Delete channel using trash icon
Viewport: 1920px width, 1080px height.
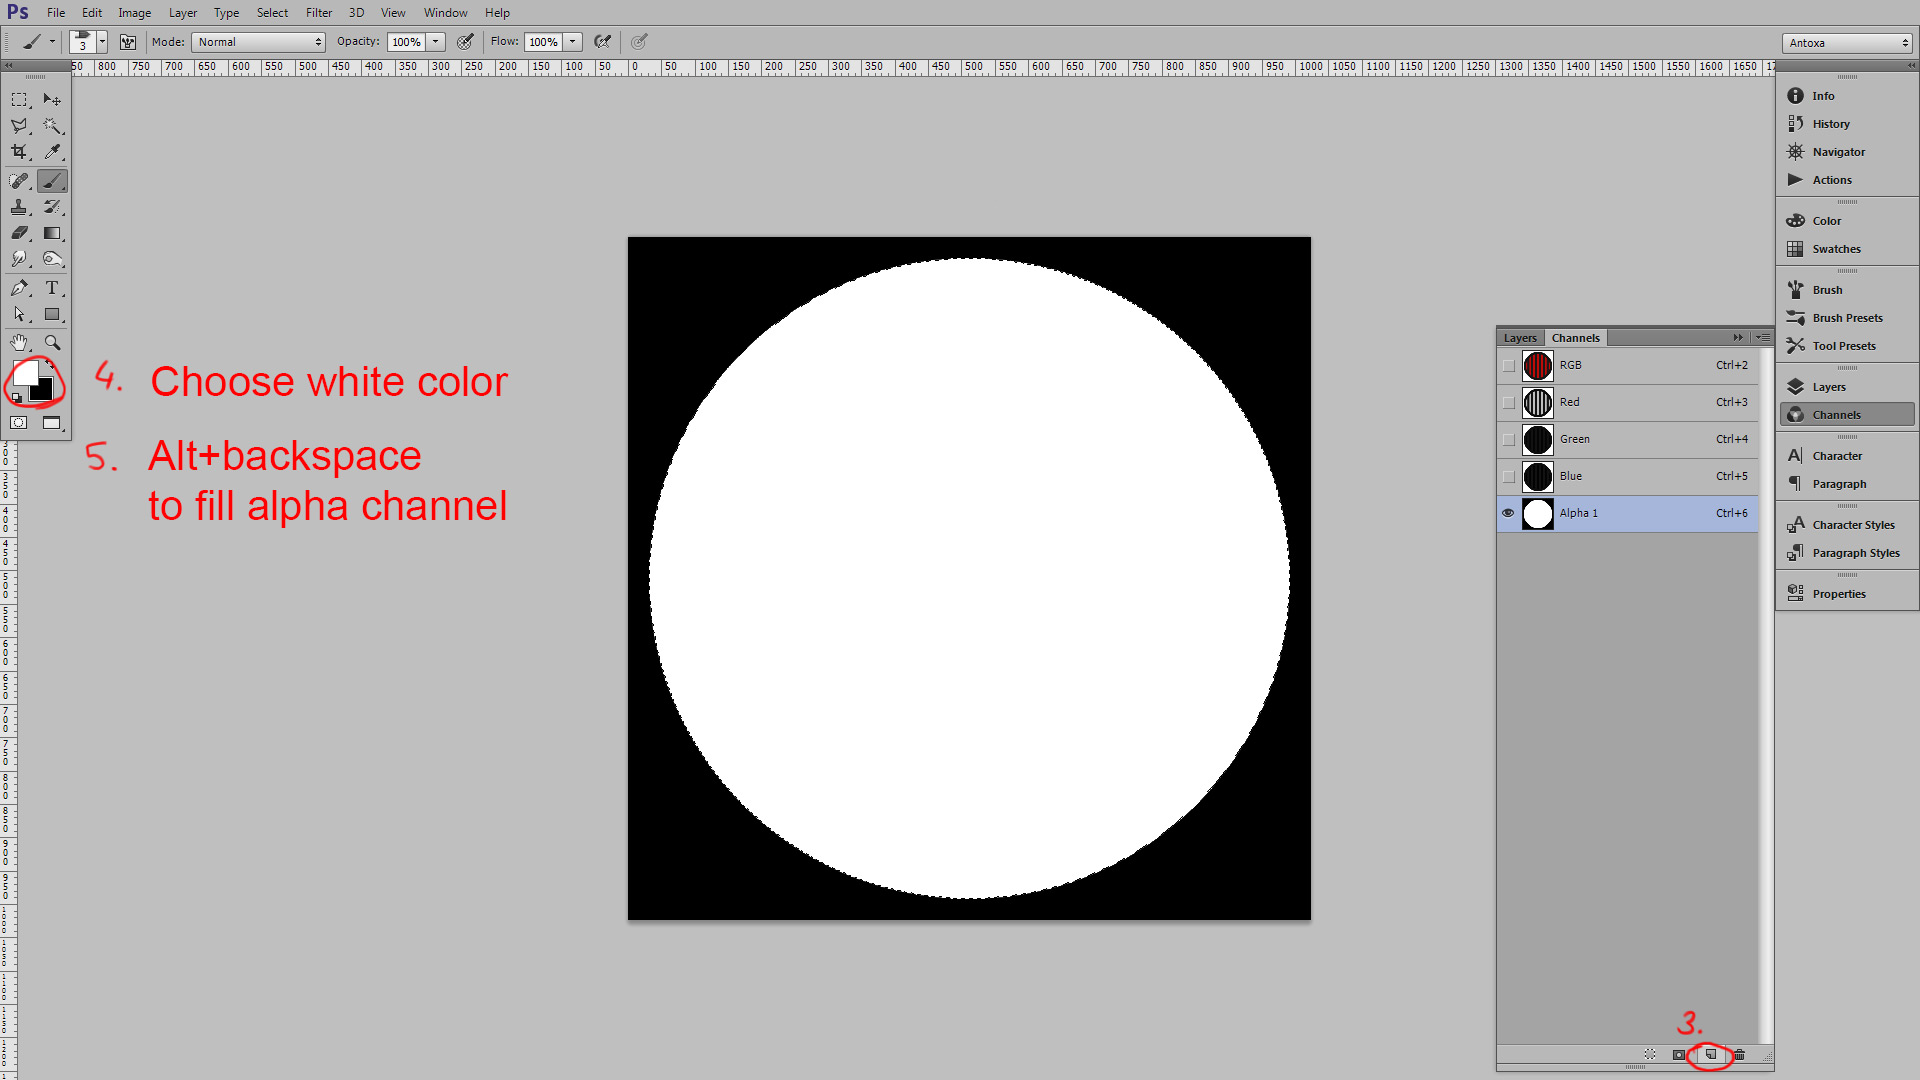1739,1054
